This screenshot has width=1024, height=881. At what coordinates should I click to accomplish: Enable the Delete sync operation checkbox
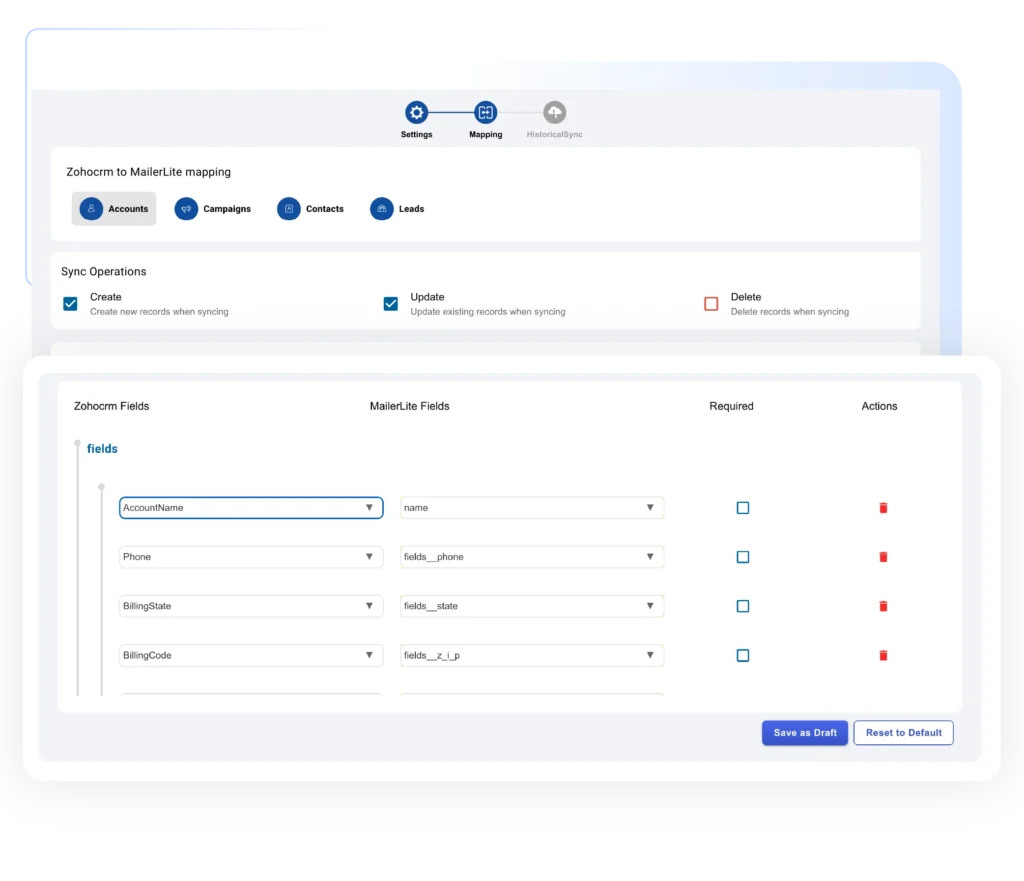point(711,304)
